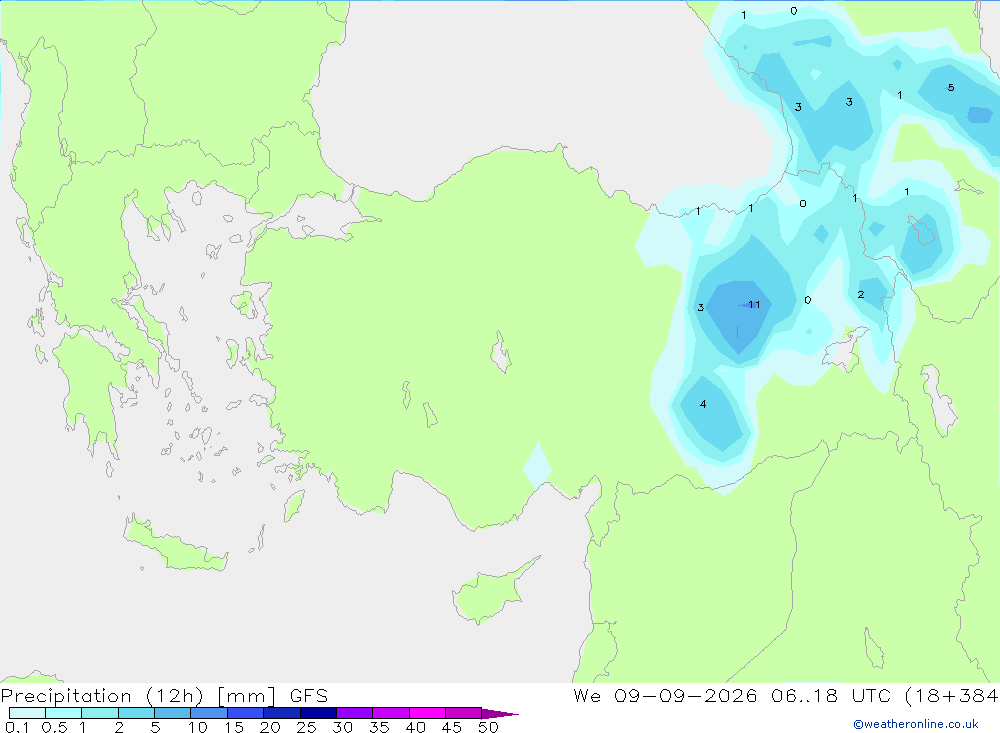Click the legend label 0.1
Screen dimensions: 1000x733
pyautogui.click(x=17, y=727)
